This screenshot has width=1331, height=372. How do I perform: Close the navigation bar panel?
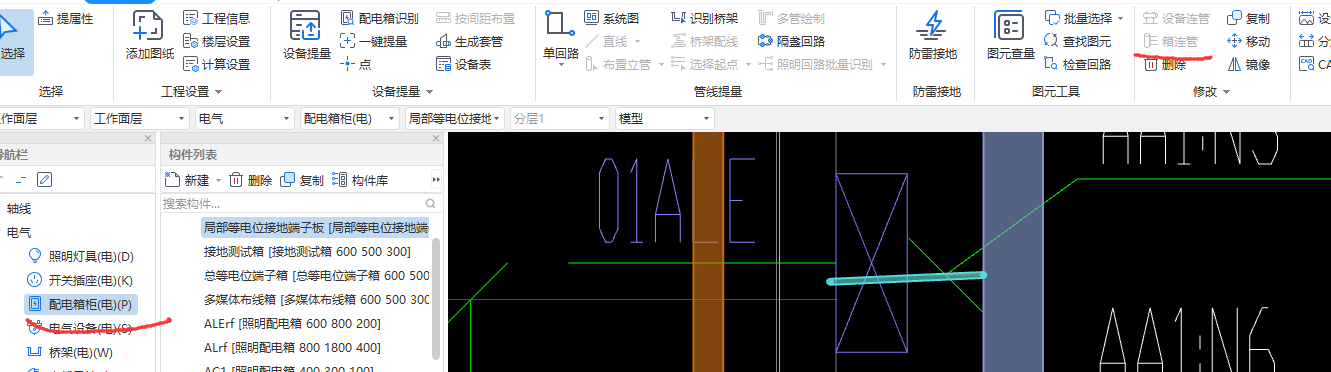(148, 139)
